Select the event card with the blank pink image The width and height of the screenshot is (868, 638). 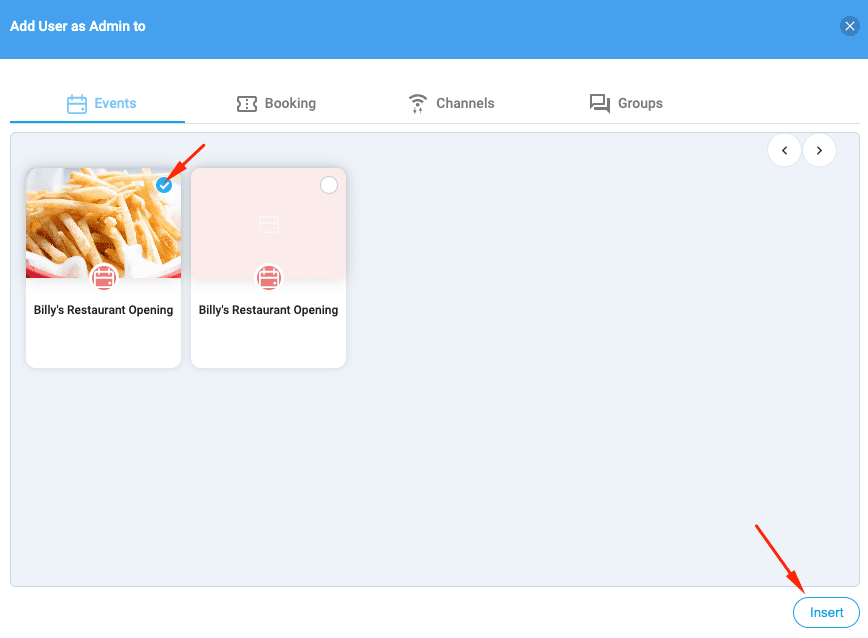pyautogui.click(x=329, y=185)
